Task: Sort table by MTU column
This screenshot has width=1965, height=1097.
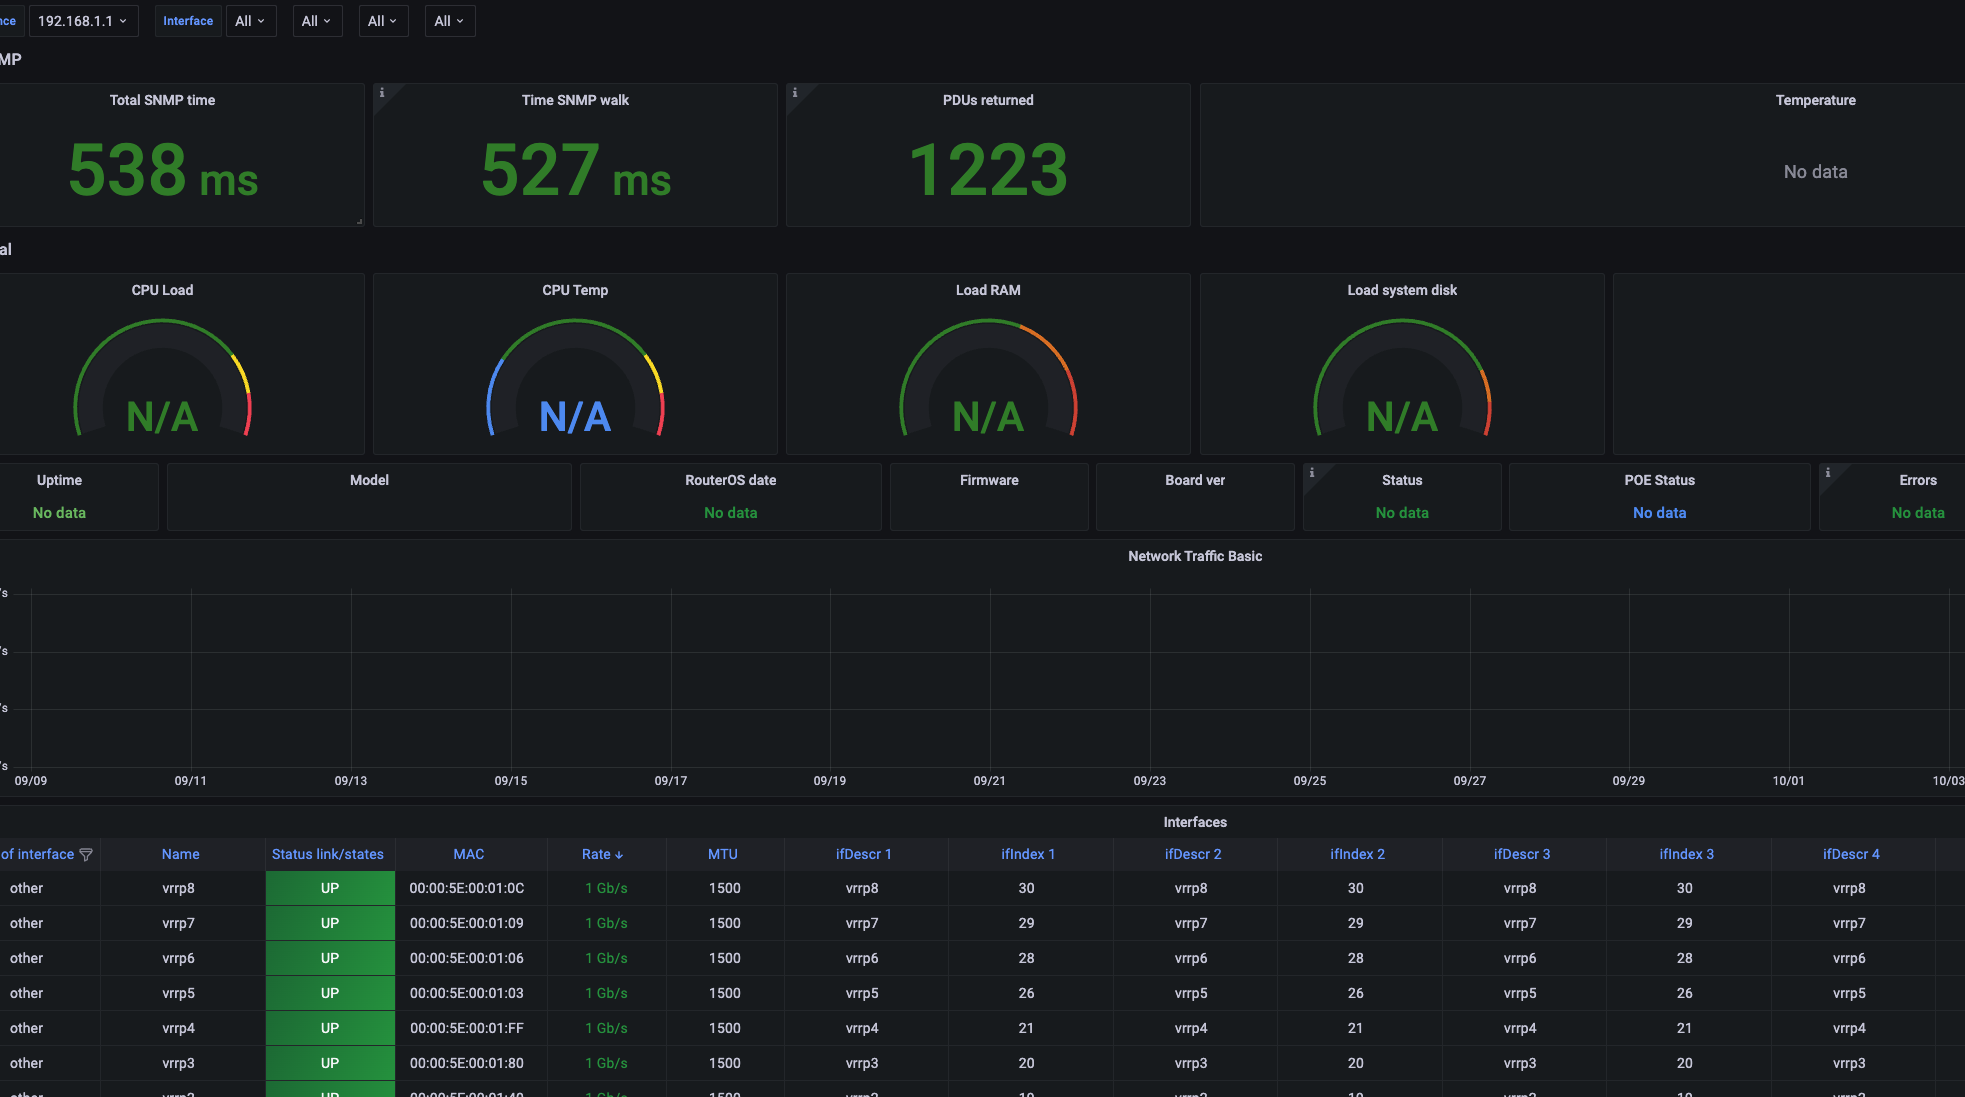Action: (723, 854)
